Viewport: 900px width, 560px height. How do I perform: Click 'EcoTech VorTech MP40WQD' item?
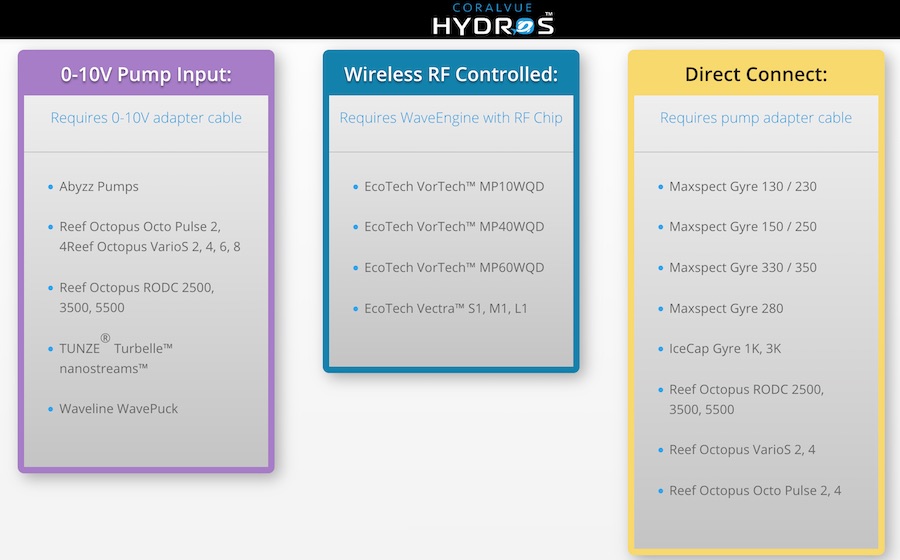[454, 227]
